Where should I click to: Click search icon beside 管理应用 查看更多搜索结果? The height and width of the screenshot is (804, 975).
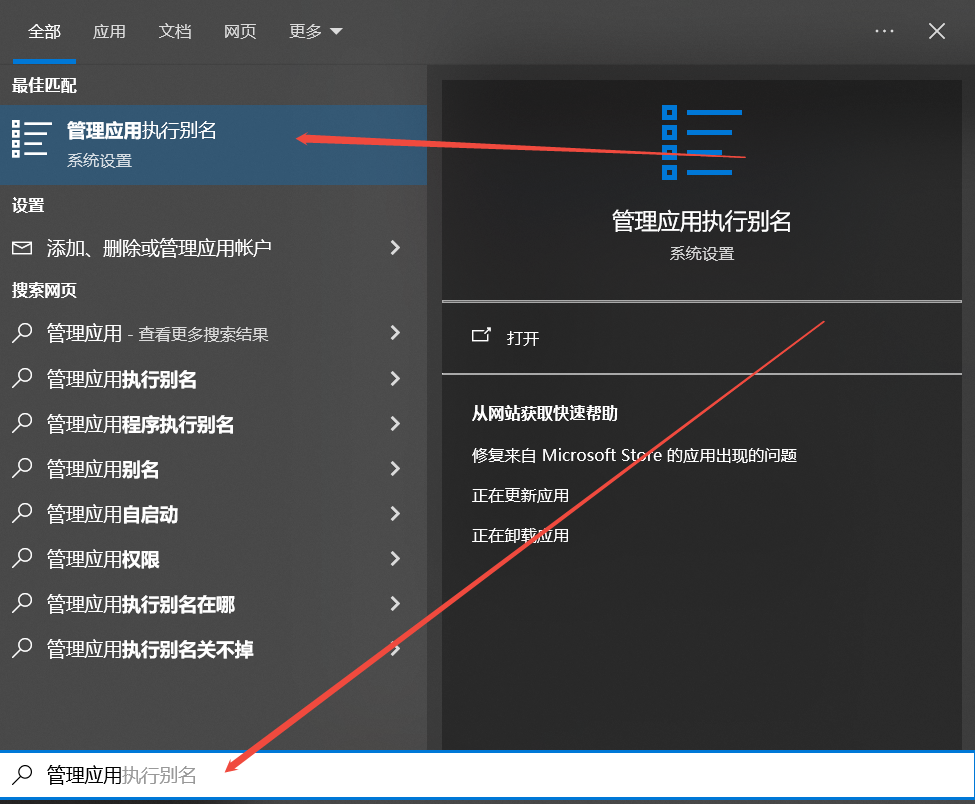point(22,333)
